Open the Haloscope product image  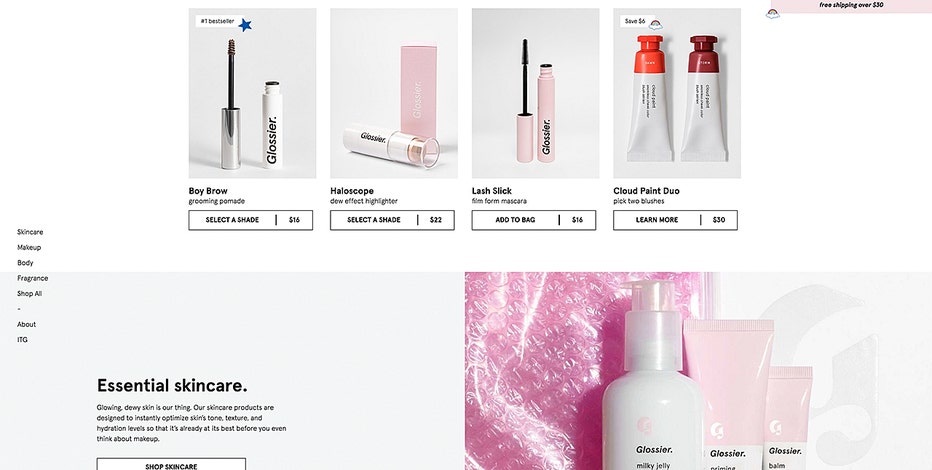[394, 93]
